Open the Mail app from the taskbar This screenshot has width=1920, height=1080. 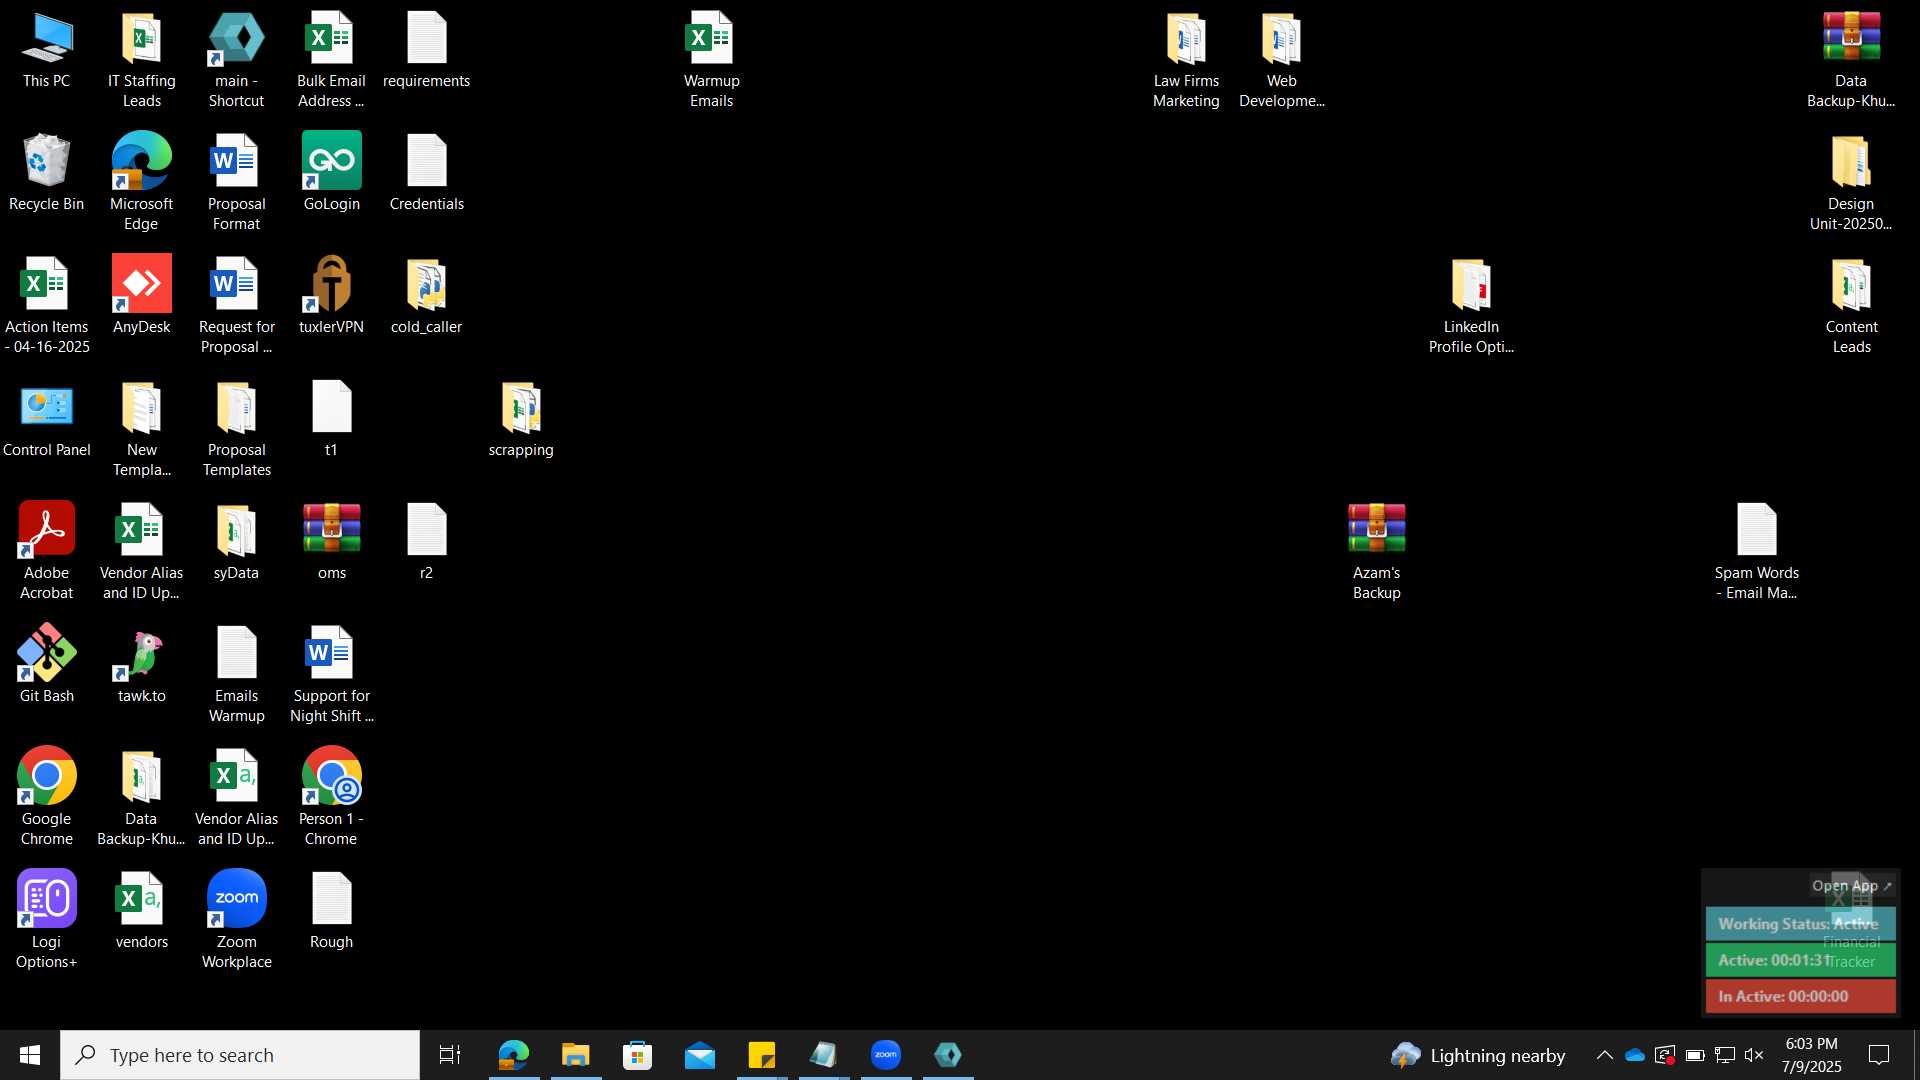[700, 1055]
